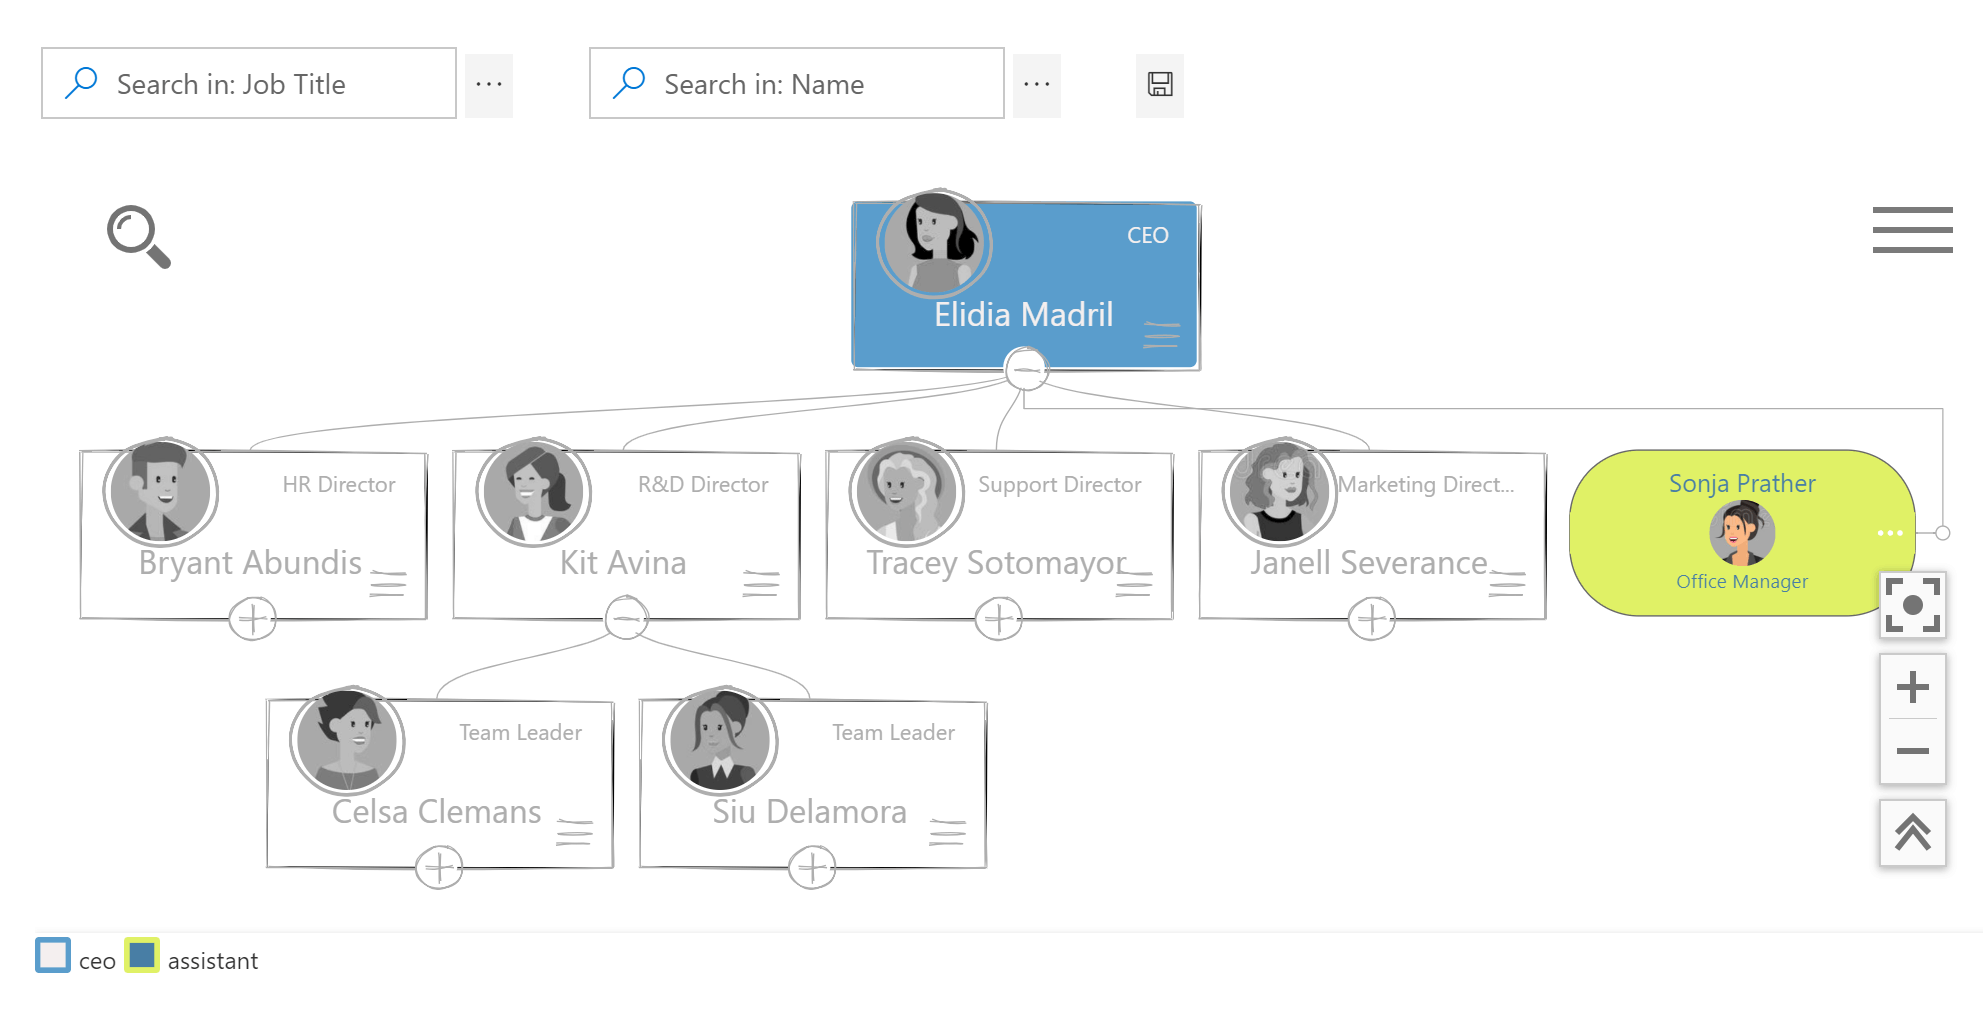The width and height of the screenshot is (1983, 1015).
Task: Enable the ceo legend checkbox
Action: (x=53, y=957)
